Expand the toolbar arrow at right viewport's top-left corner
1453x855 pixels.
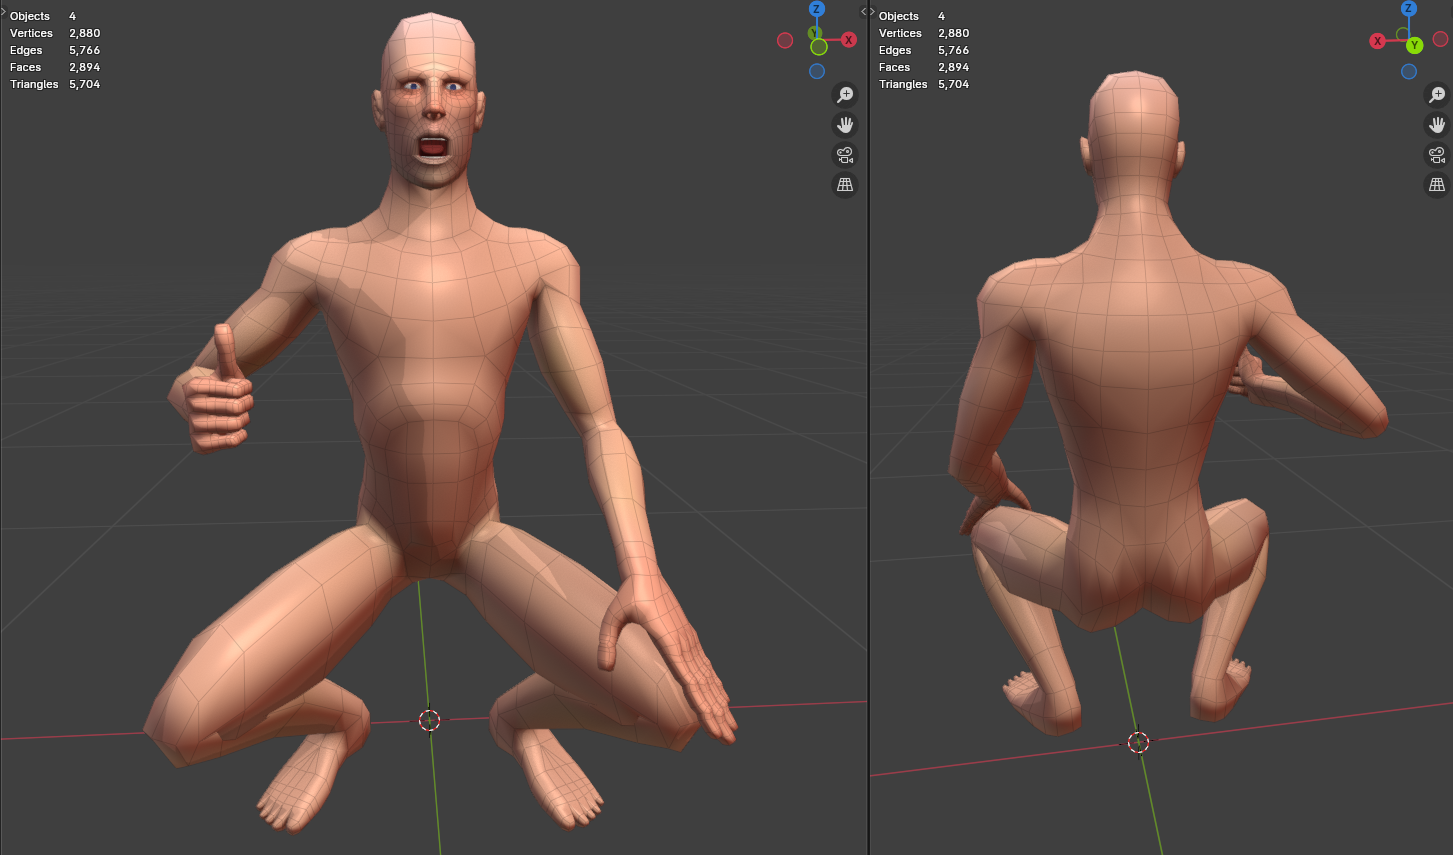872,11
